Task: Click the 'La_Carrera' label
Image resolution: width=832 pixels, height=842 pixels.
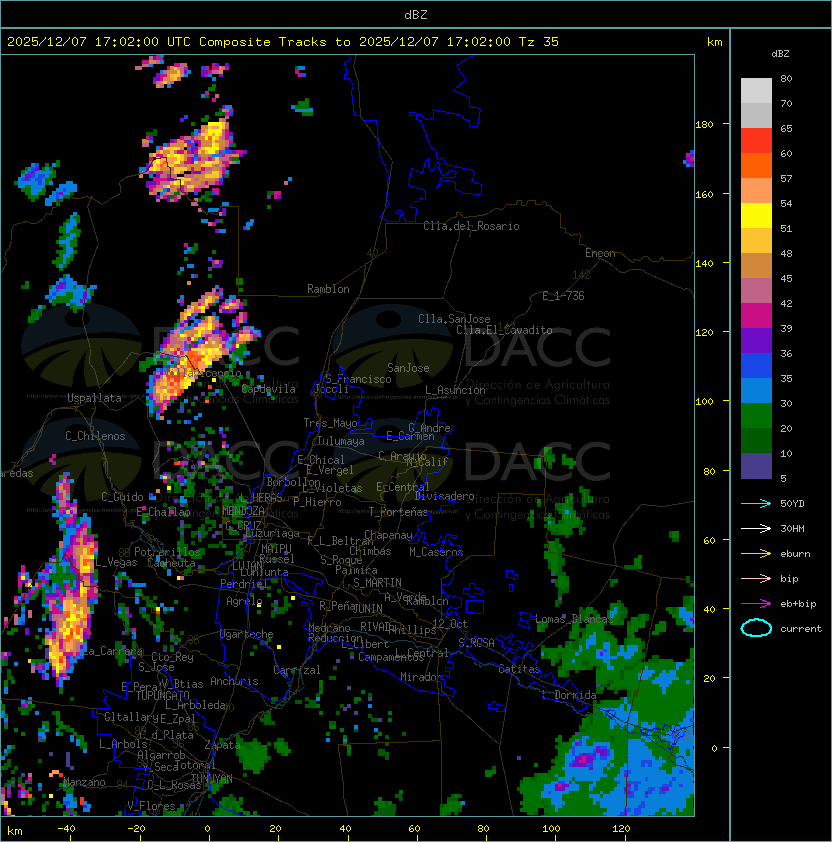Action: [x=113, y=651]
